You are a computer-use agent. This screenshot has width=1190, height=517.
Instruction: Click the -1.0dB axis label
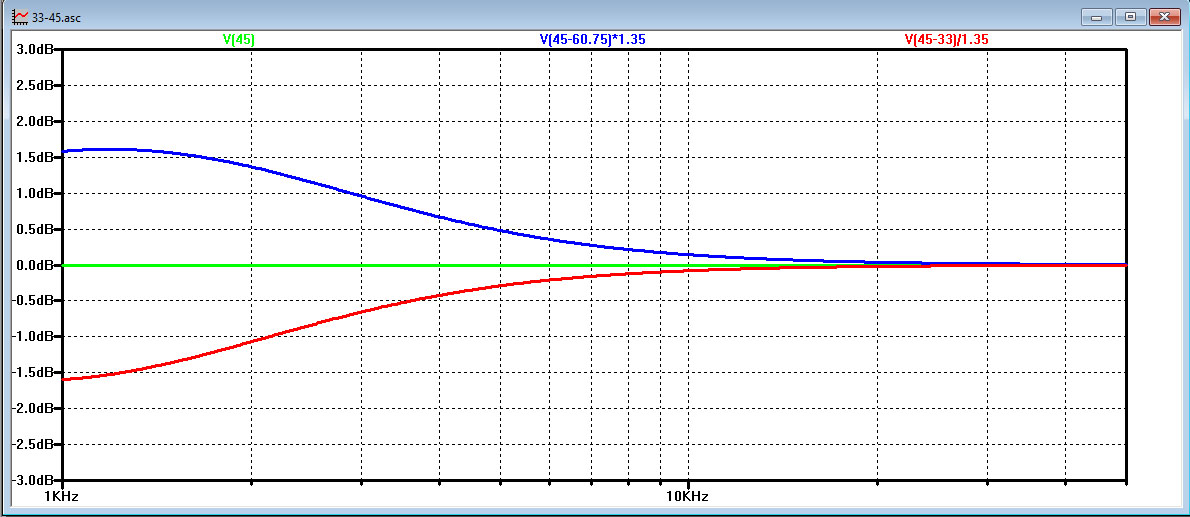click(x=32, y=337)
